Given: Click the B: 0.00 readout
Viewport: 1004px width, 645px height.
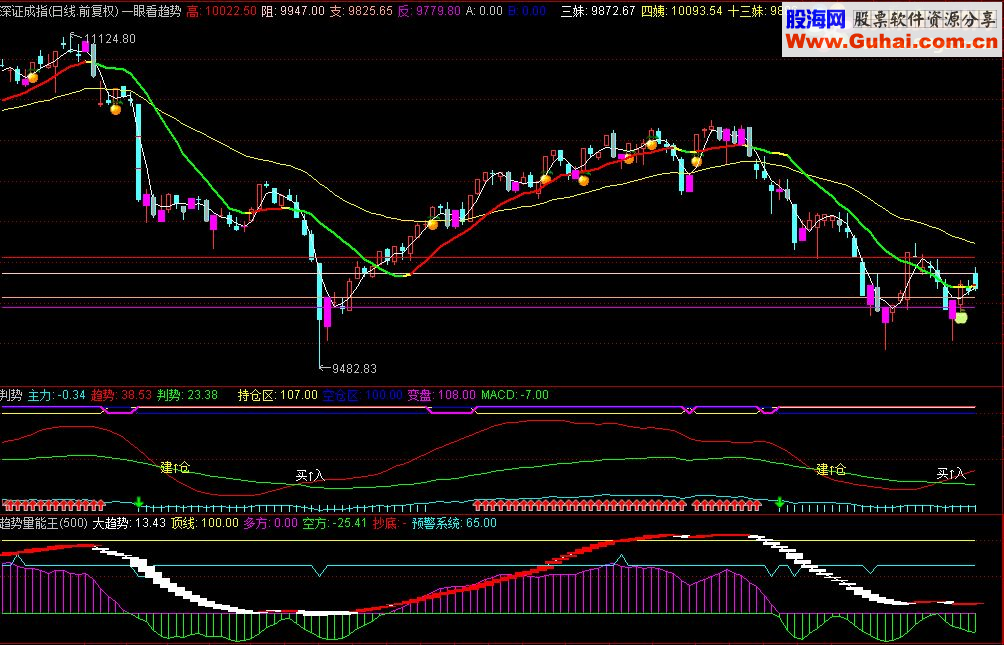Looking at the screenshot, I should pos(526,11).
